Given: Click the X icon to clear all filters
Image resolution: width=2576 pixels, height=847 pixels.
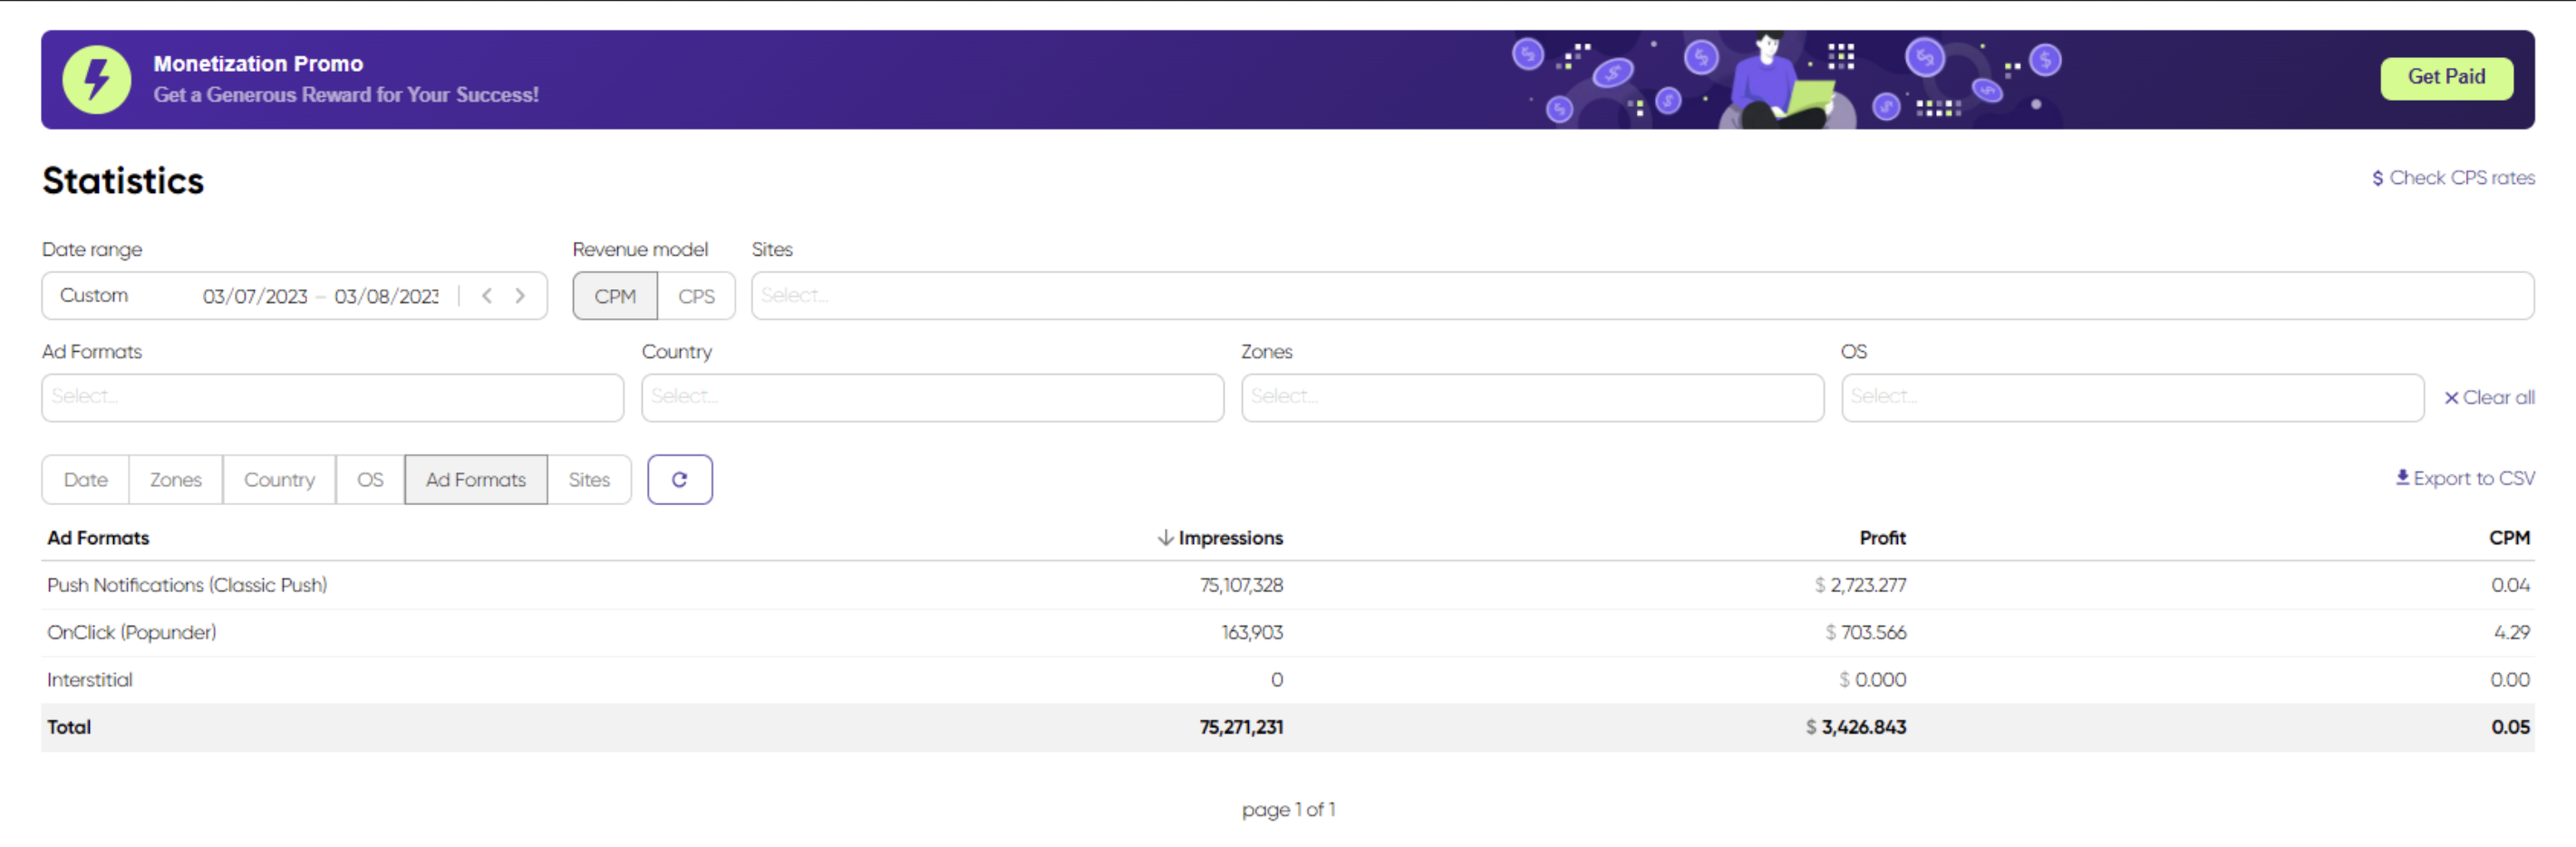Looking at the screenshot, I should click(2453, 397).
